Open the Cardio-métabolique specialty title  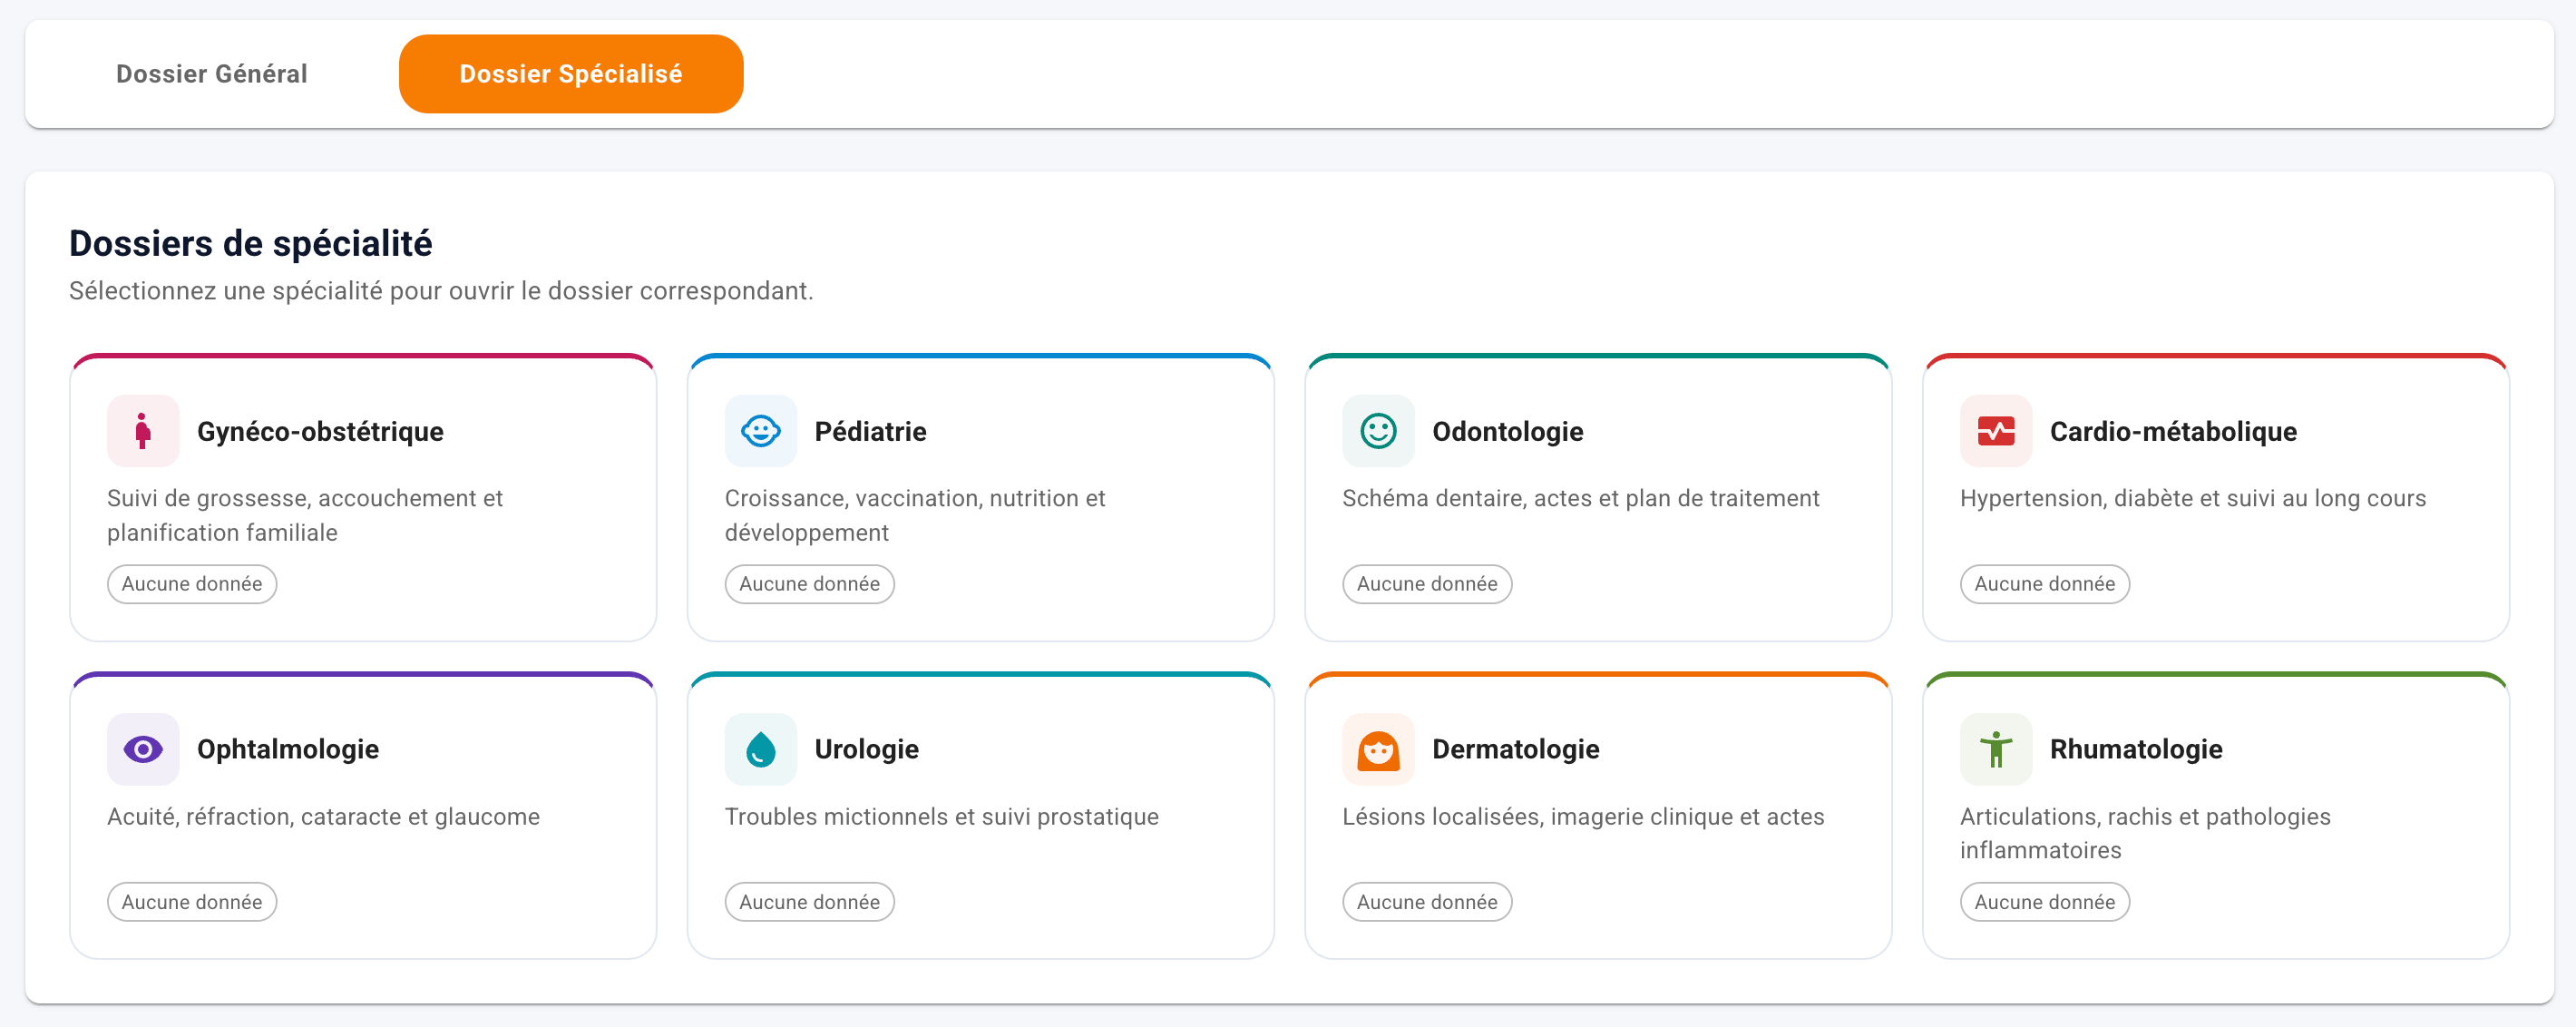[2173, 431]
